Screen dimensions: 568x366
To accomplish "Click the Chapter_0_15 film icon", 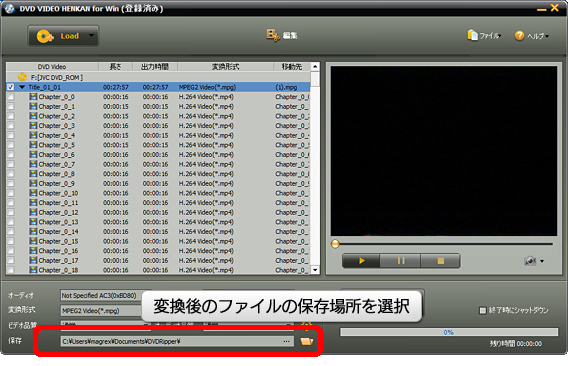I will pyautogui.click(x=33, y=241).
